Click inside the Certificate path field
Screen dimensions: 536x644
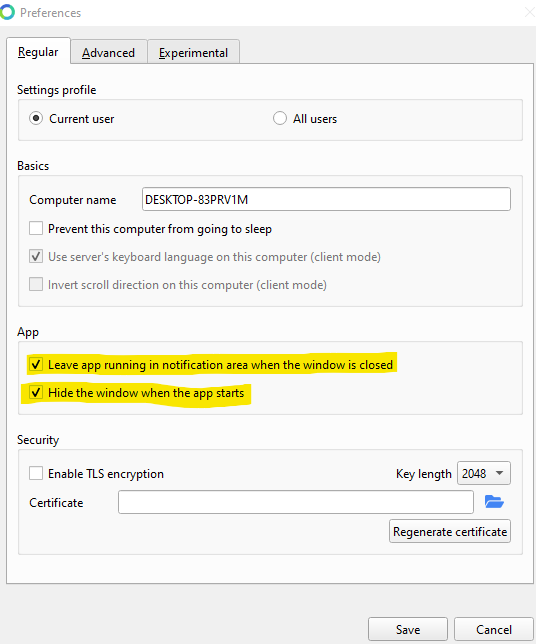(296, 502)
